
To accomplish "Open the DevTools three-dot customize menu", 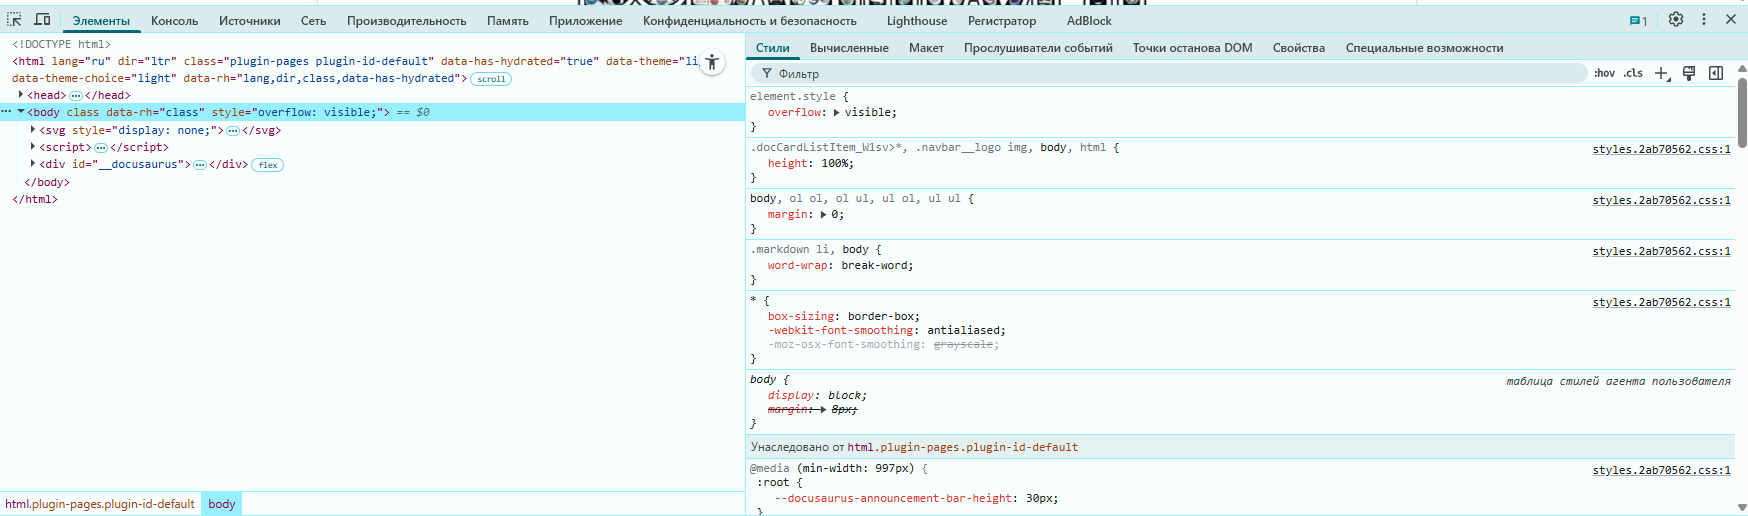I will click(x=1704, y=20).
